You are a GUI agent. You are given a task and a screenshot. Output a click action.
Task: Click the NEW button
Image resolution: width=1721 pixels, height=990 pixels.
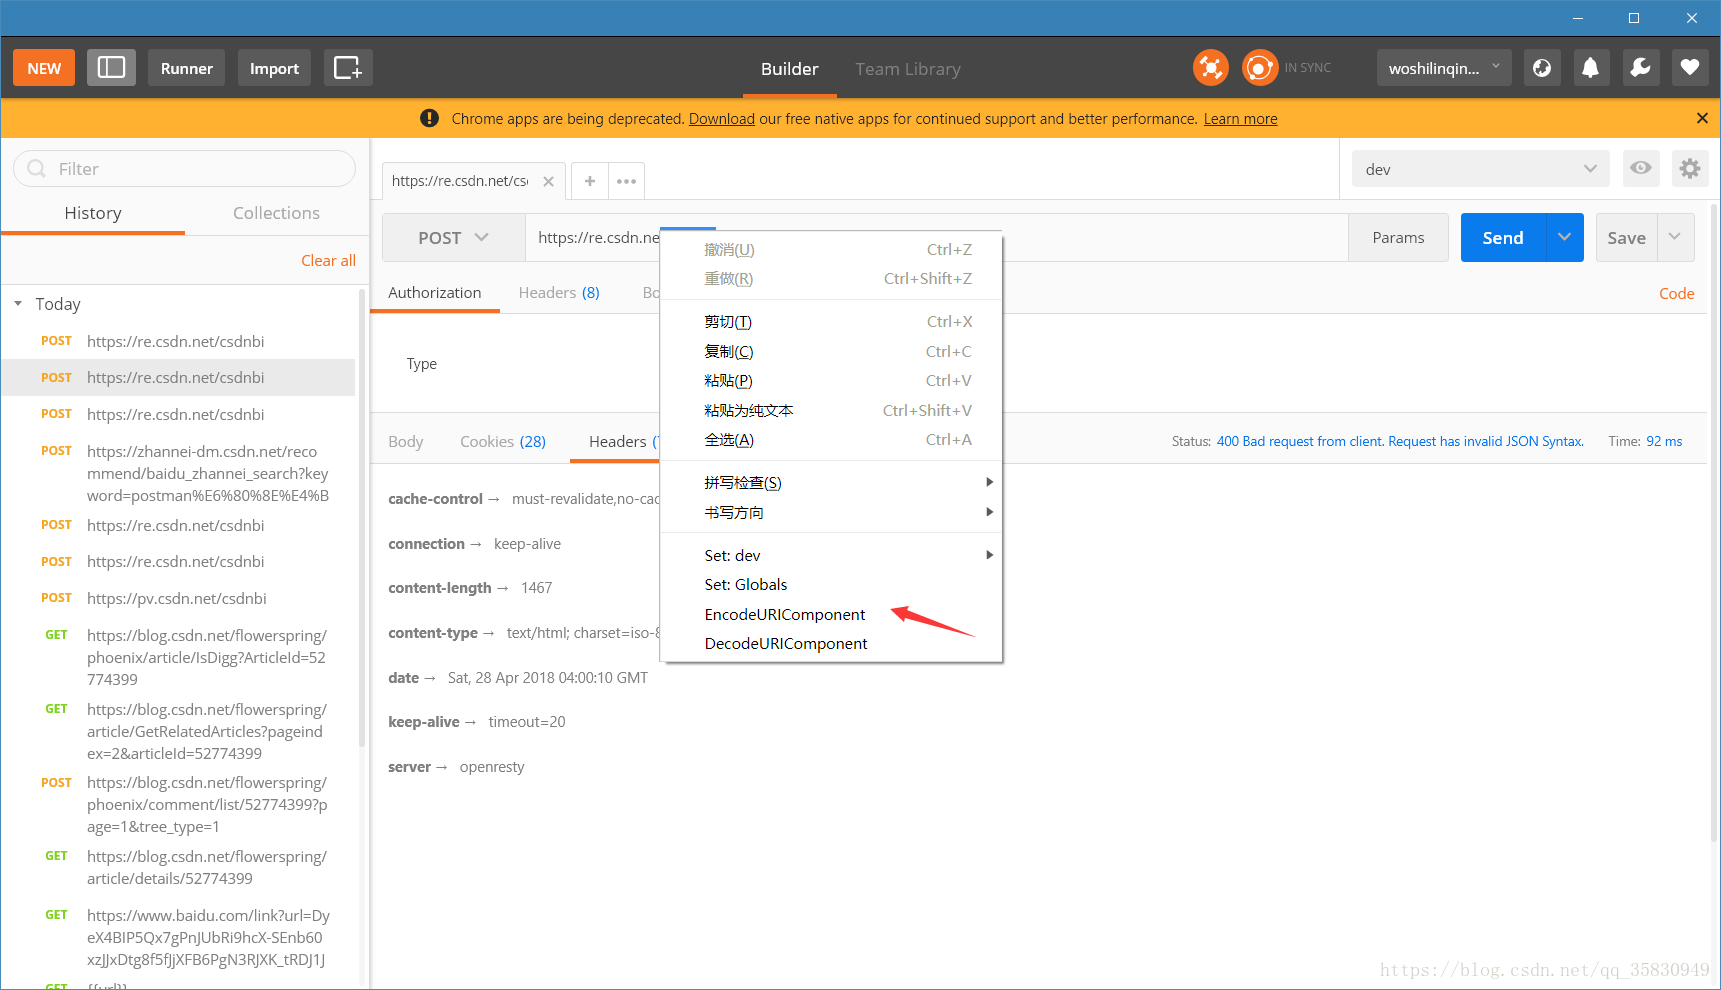point(44,68)
